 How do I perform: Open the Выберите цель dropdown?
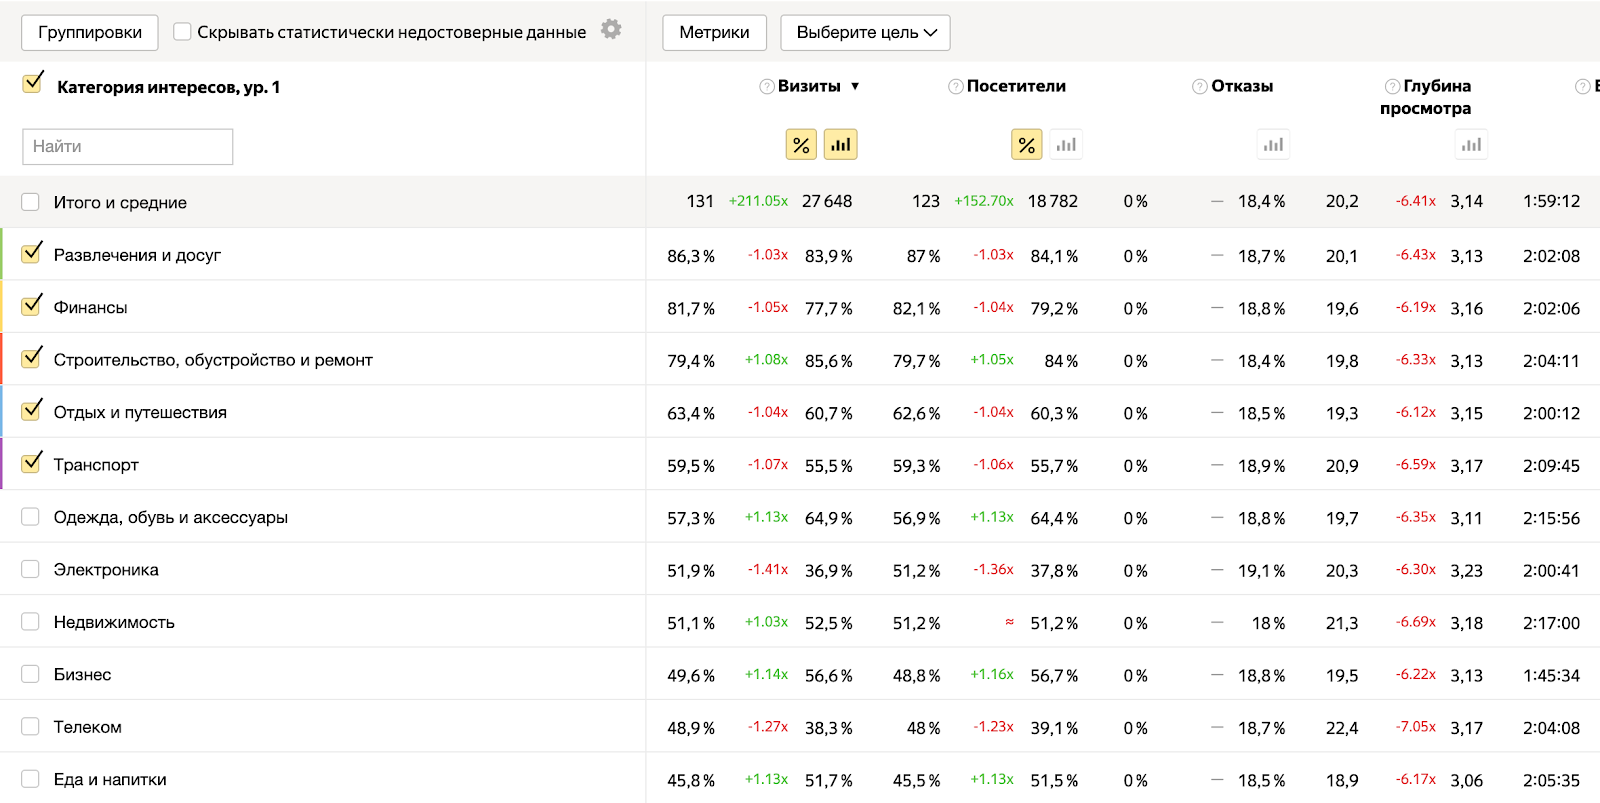point(865,32)
